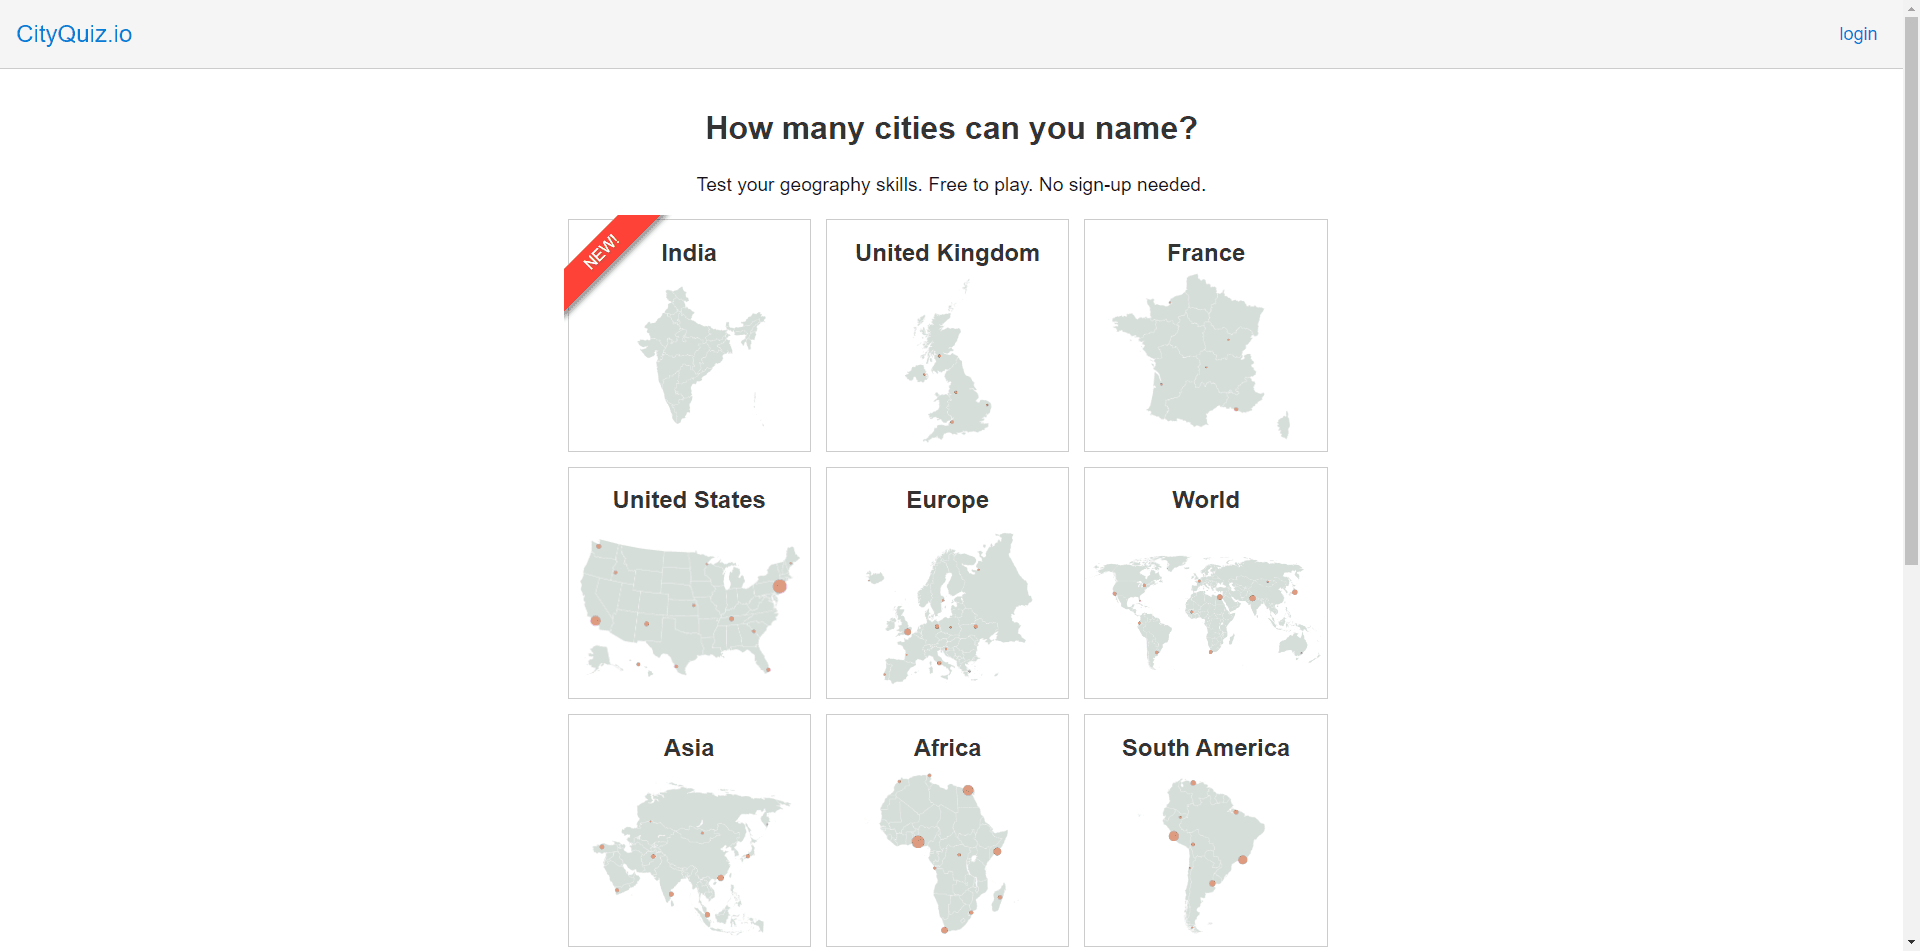
Task: Click the red NEW! ribbon badge
Action: [603, 252]
